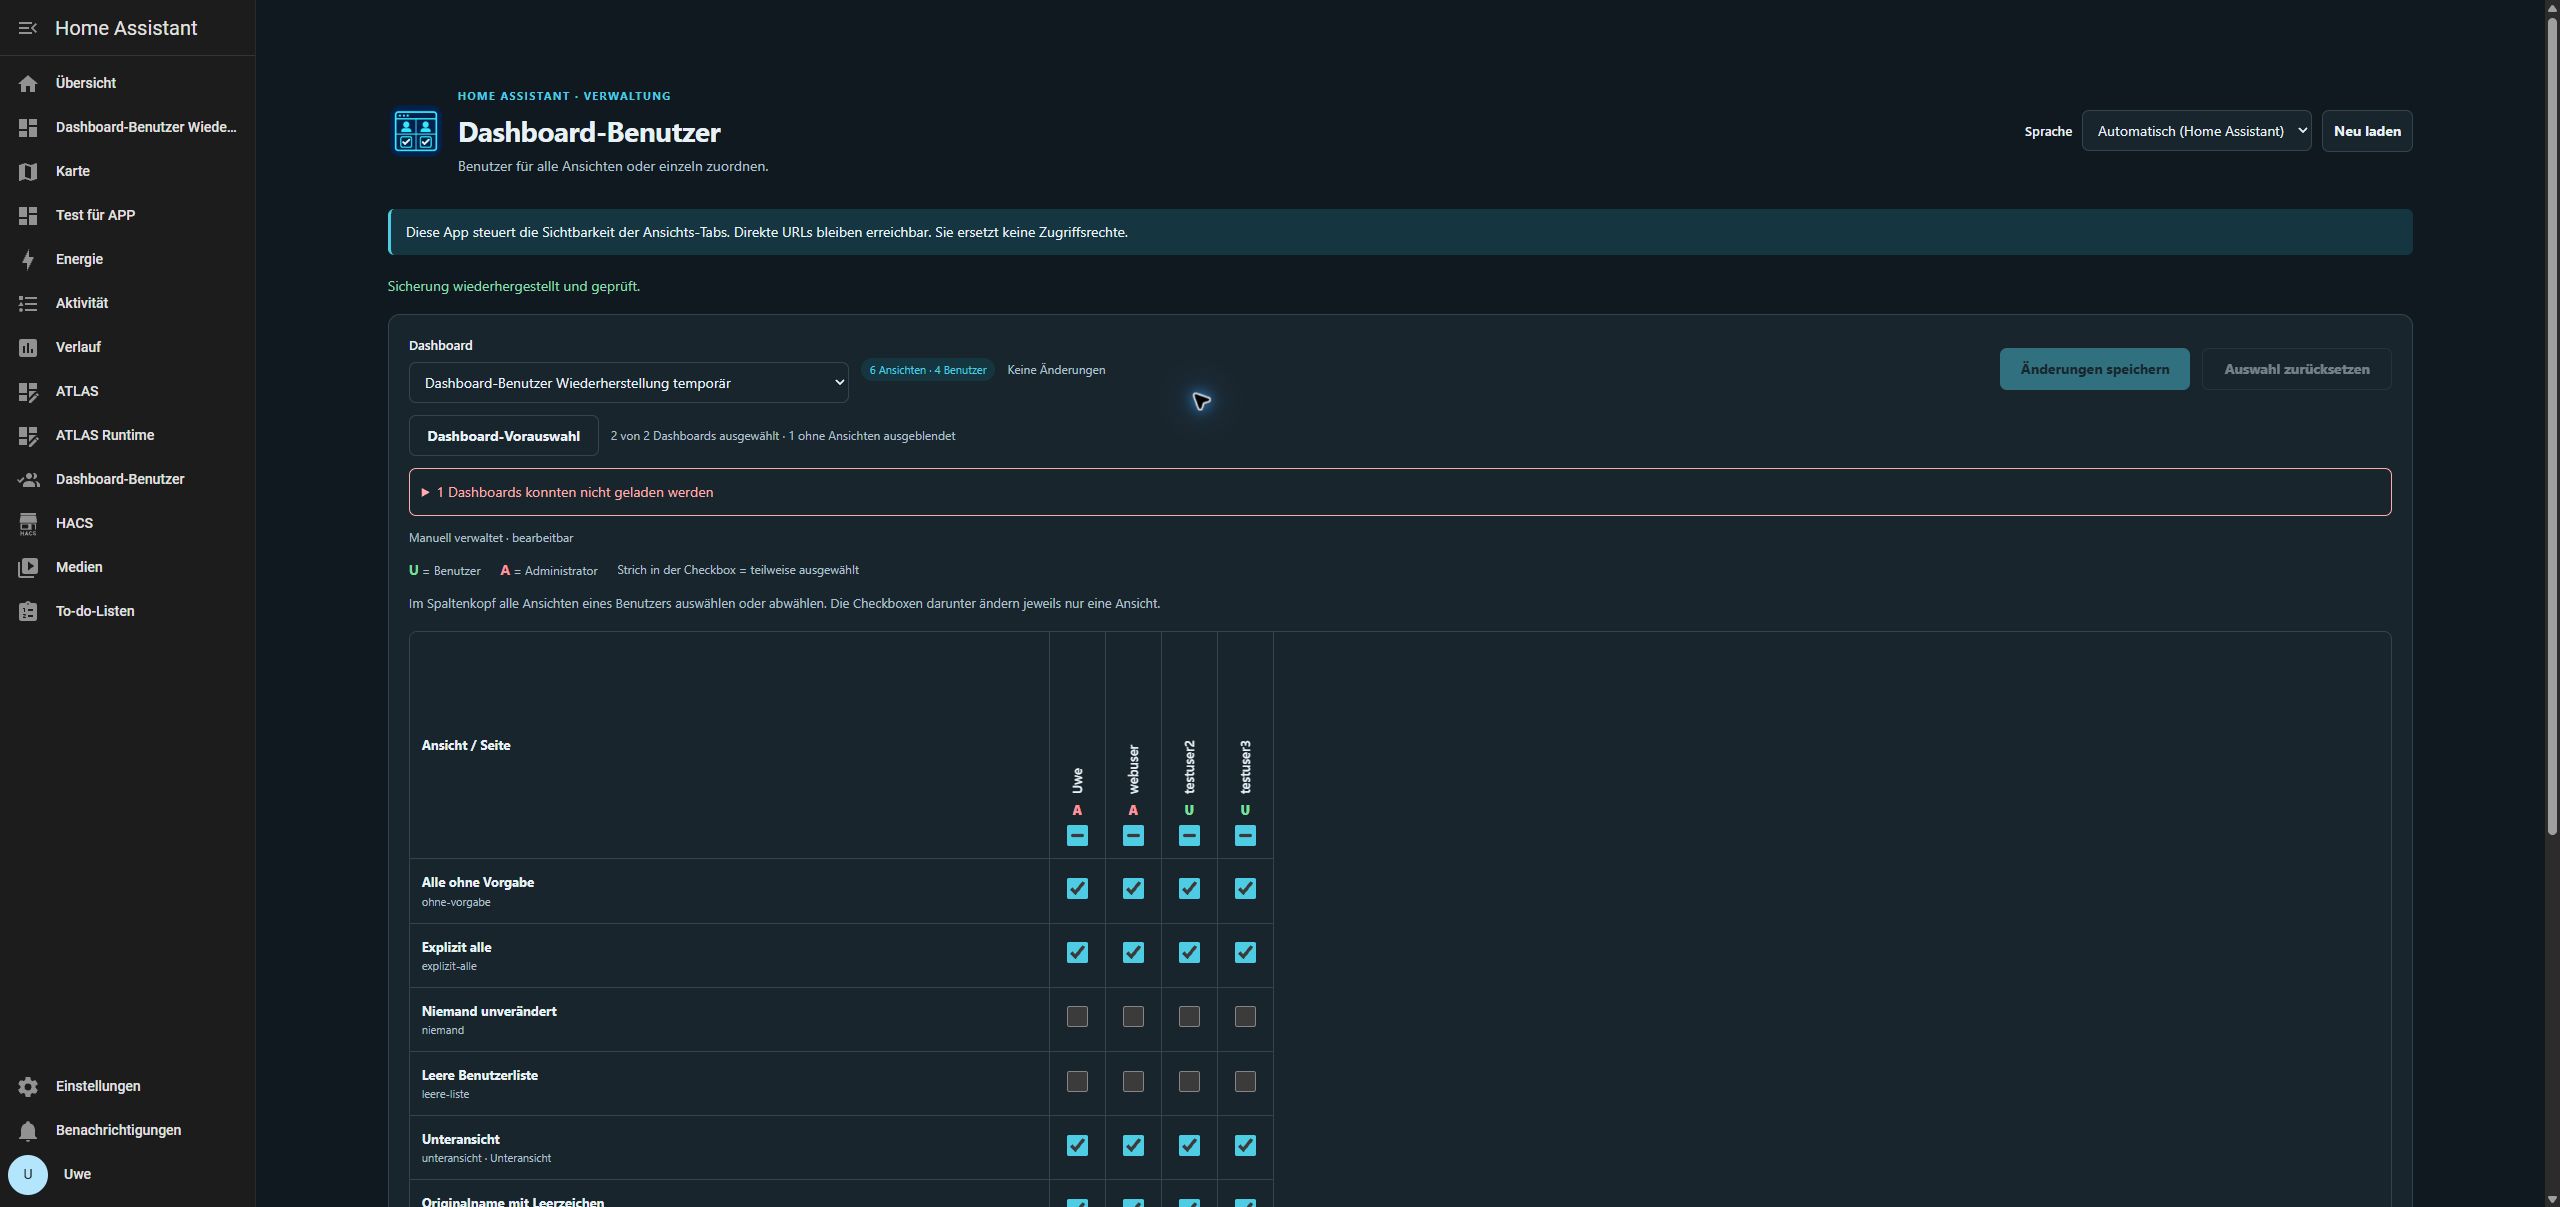Expand the Dashboards konnten nicht geladen werden notice
2560x1207 pixels.
click(x=1399, y=492)
